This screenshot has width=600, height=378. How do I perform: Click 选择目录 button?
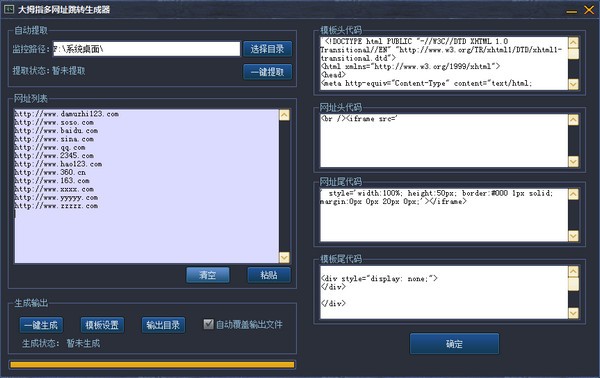(267, 49)
